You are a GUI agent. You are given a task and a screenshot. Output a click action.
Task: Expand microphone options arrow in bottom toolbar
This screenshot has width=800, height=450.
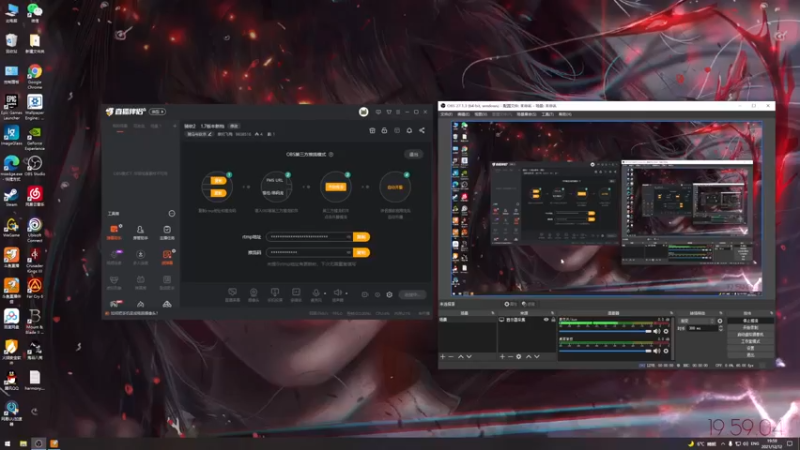[x=325, y=293]
